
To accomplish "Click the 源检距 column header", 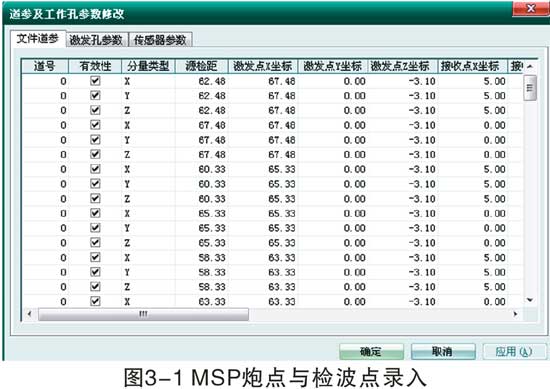I will [202, 66].
